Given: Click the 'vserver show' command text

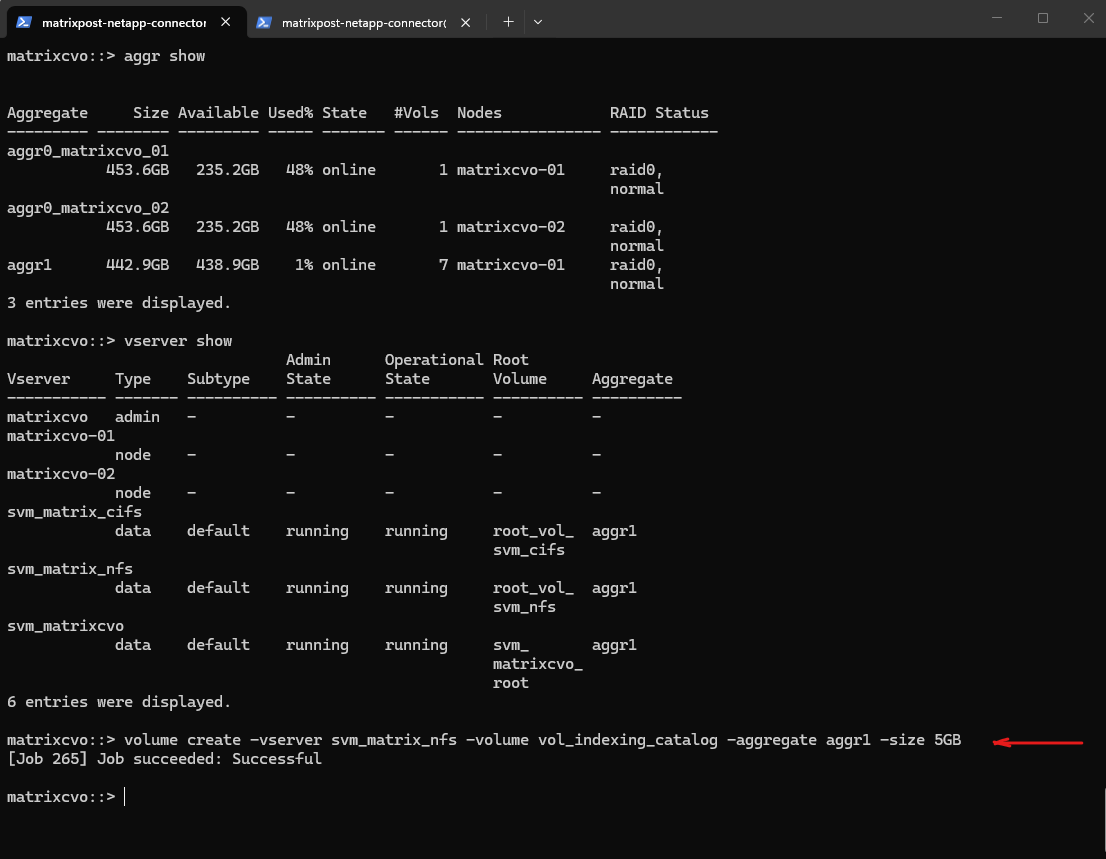Looking at the screenshot, I should pos(177,341).
